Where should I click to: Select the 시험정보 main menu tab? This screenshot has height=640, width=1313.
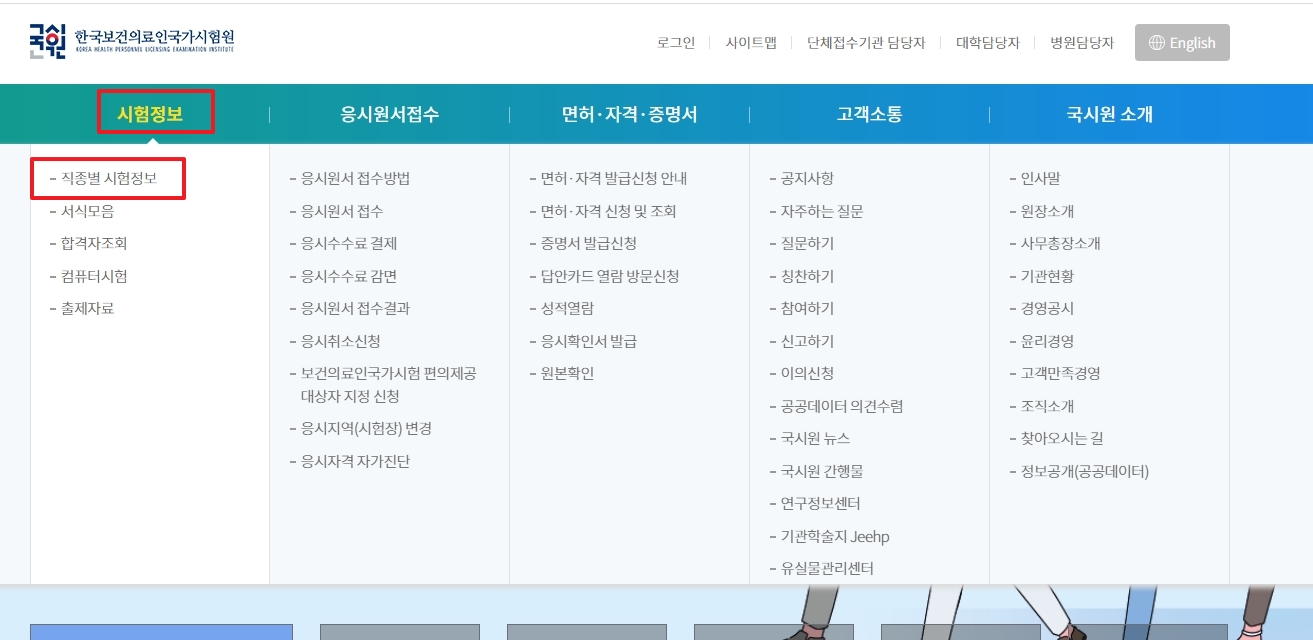[156, 113]
